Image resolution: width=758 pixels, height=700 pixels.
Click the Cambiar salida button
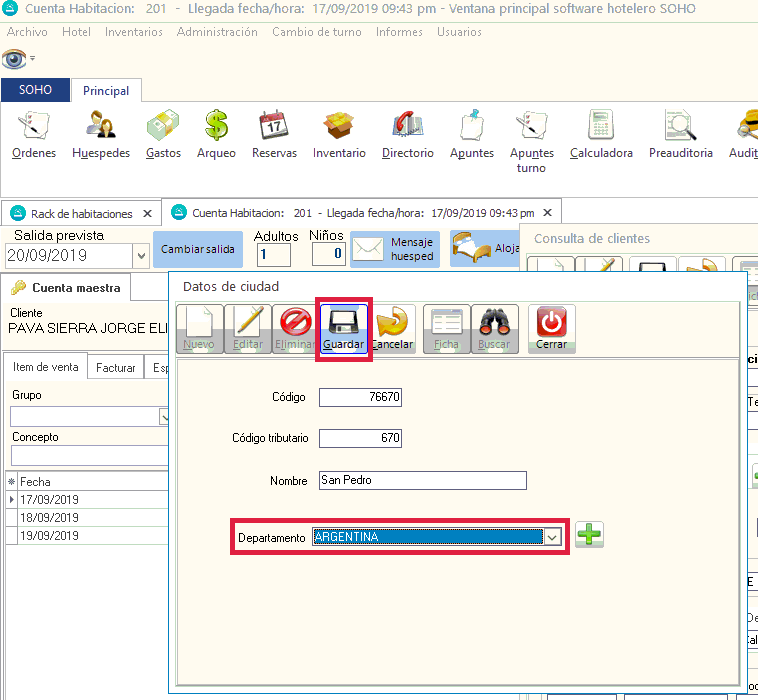coord(197,249)
